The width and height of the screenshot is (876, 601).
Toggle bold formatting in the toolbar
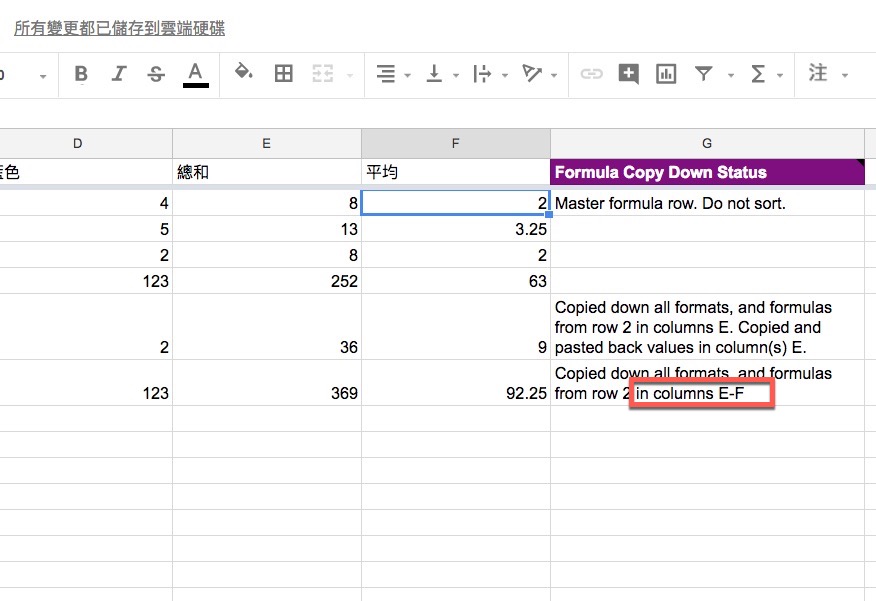[x=81, y=74]
